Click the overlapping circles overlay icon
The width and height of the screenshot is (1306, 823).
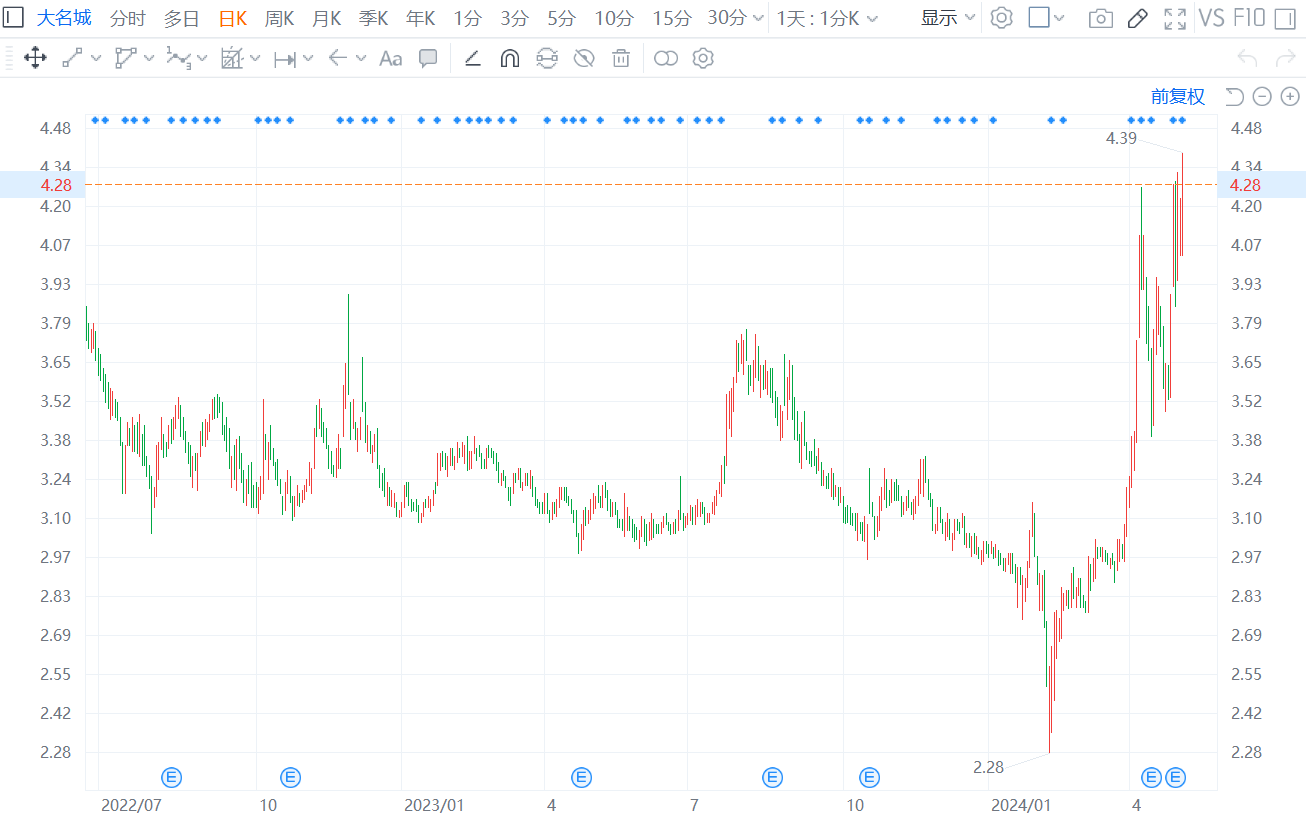click(x=666, y=59)
